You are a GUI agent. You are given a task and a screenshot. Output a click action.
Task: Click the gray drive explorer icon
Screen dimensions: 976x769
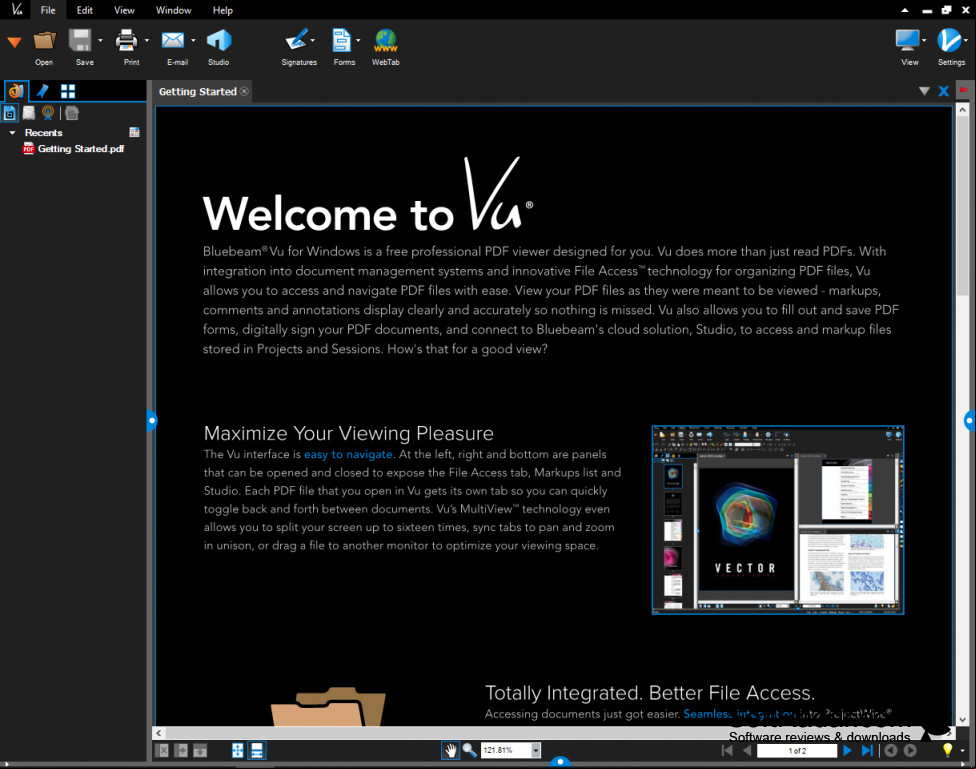point(29,113)
